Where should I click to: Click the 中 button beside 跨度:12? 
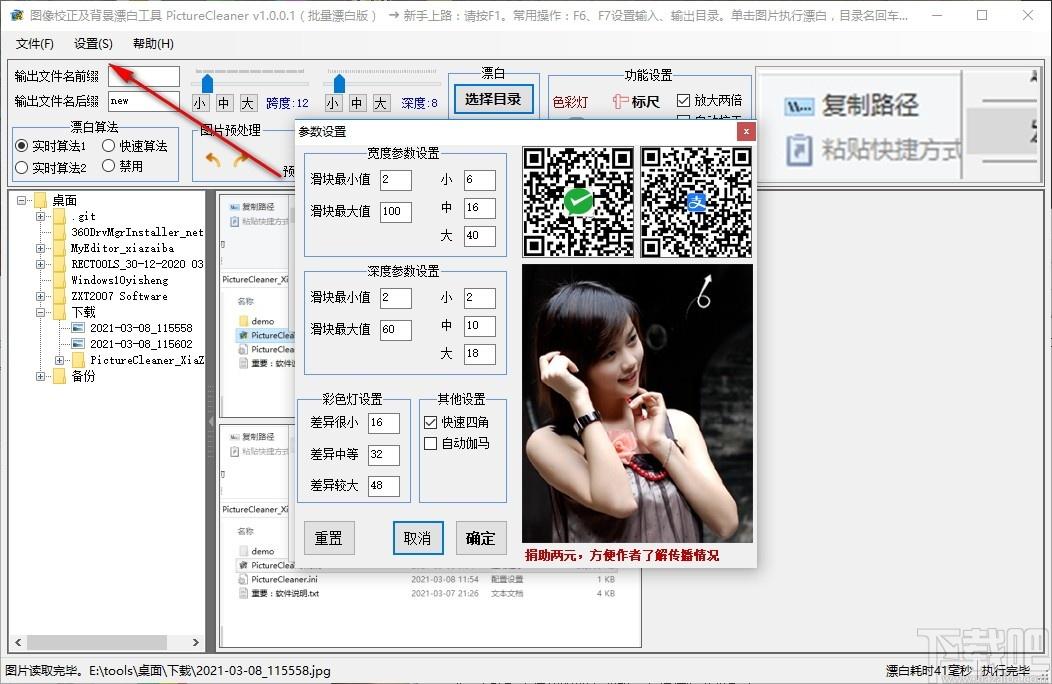(224, 103)
